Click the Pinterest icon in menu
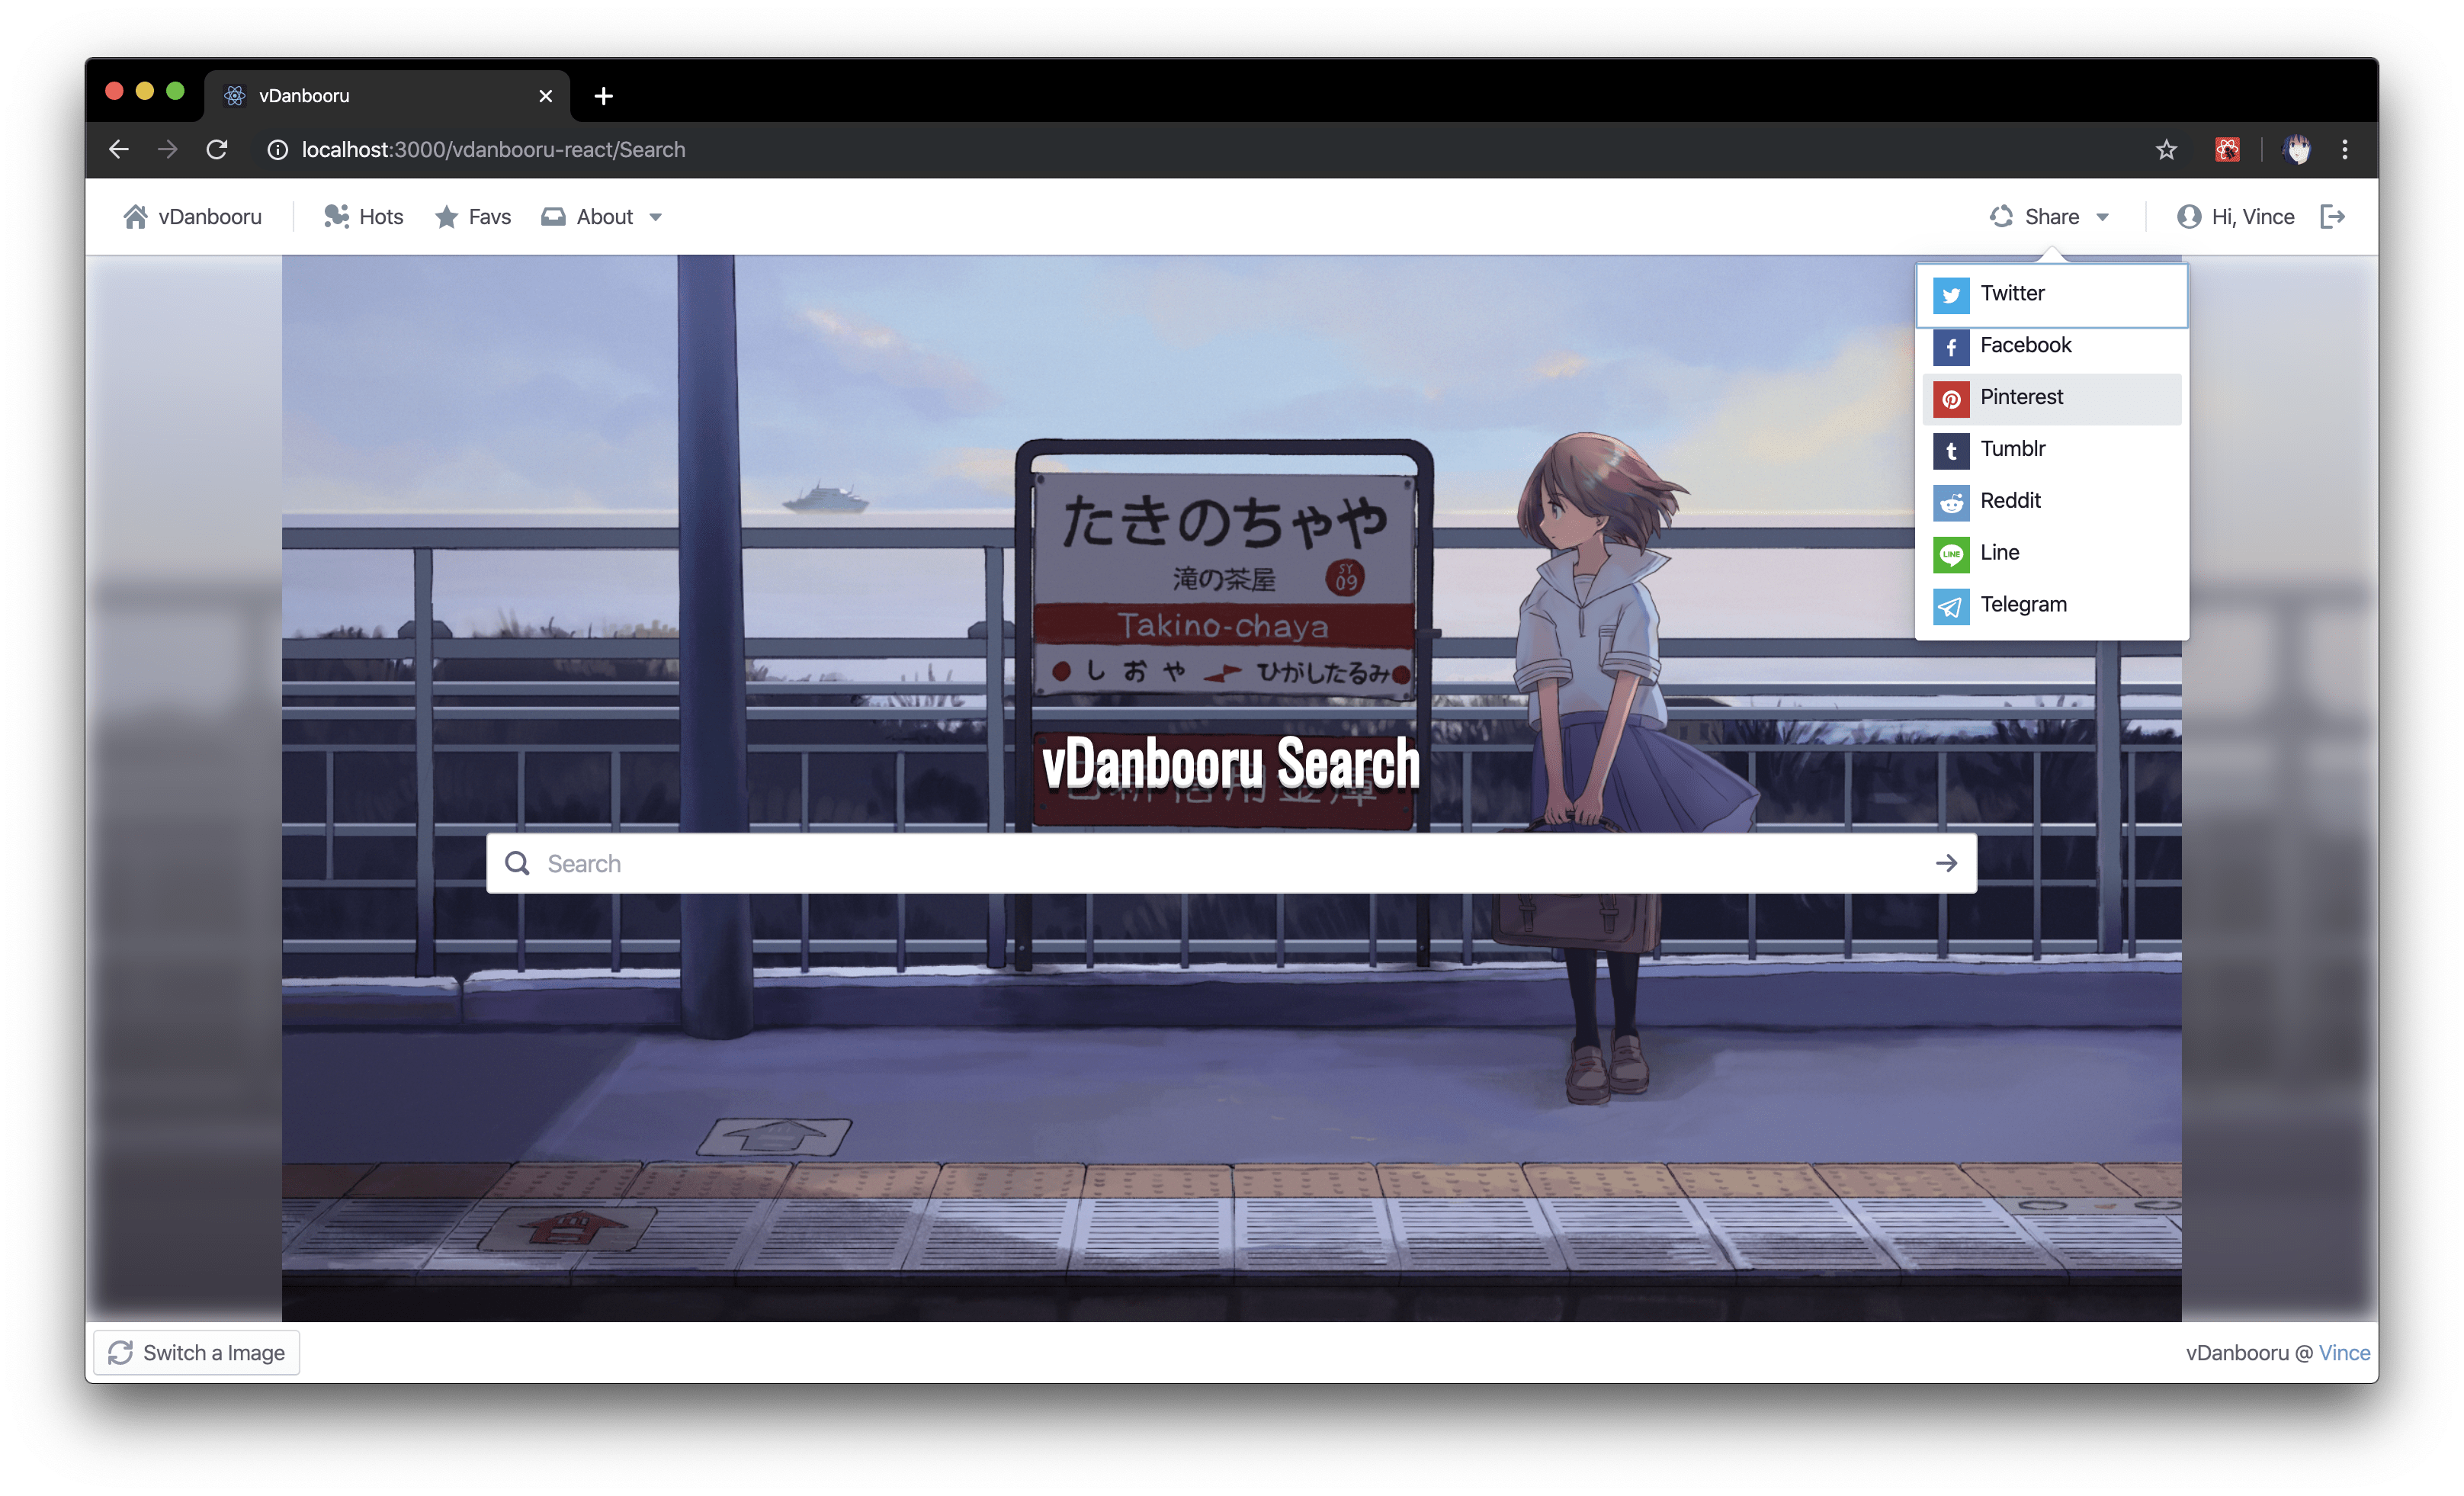 pyautogui.click(x=1950, y=399)
